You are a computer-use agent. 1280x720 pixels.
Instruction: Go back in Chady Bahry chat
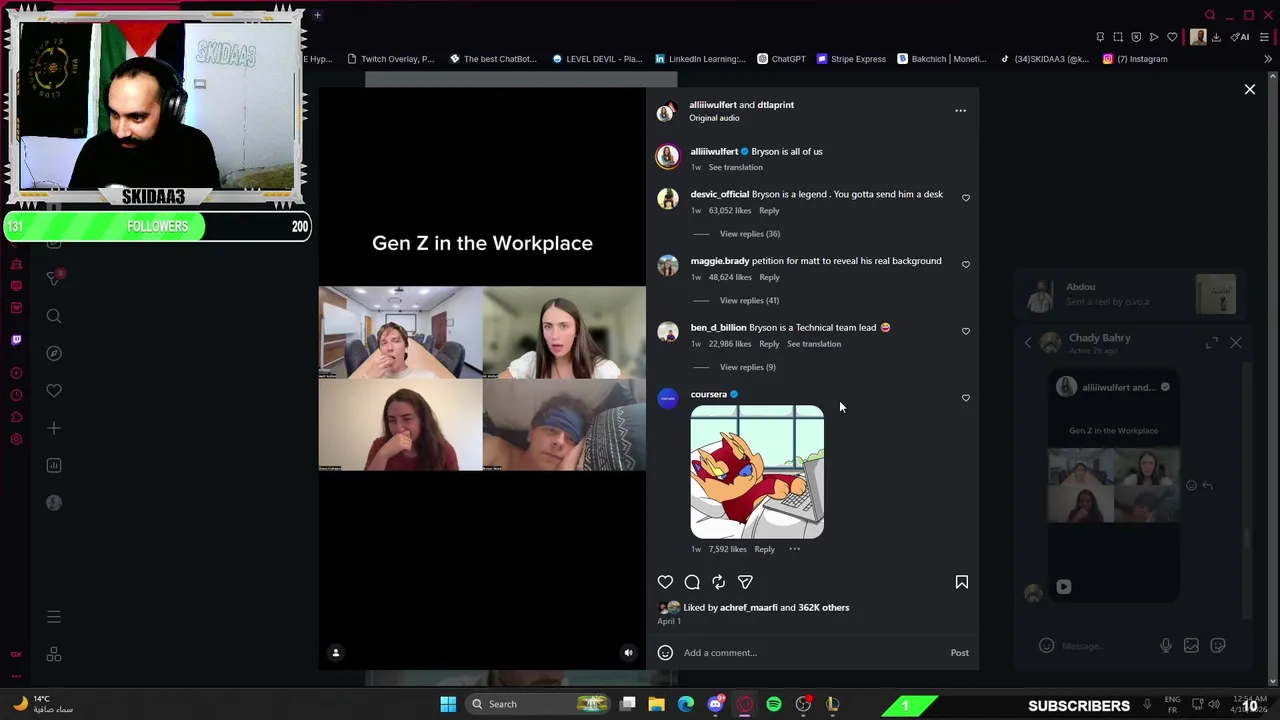pos(1028,343)
